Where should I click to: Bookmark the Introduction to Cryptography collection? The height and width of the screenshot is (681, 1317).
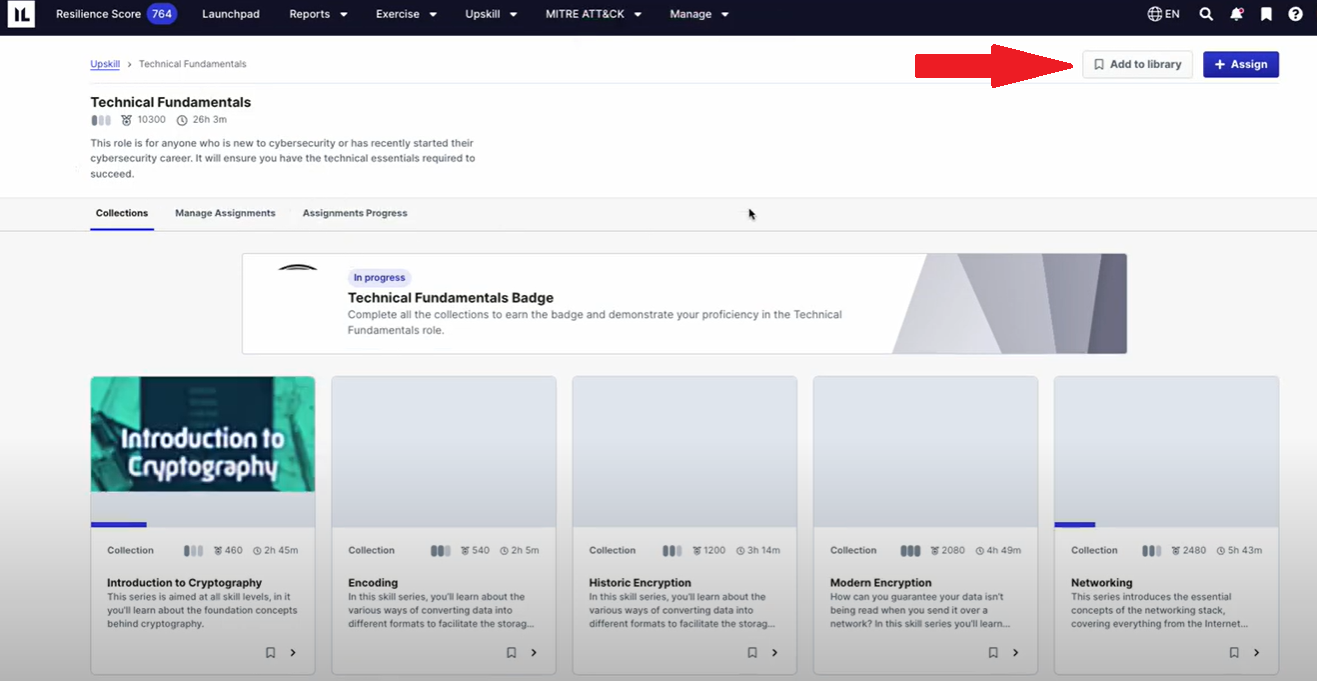pyautogui.click(x=270, y=653)
